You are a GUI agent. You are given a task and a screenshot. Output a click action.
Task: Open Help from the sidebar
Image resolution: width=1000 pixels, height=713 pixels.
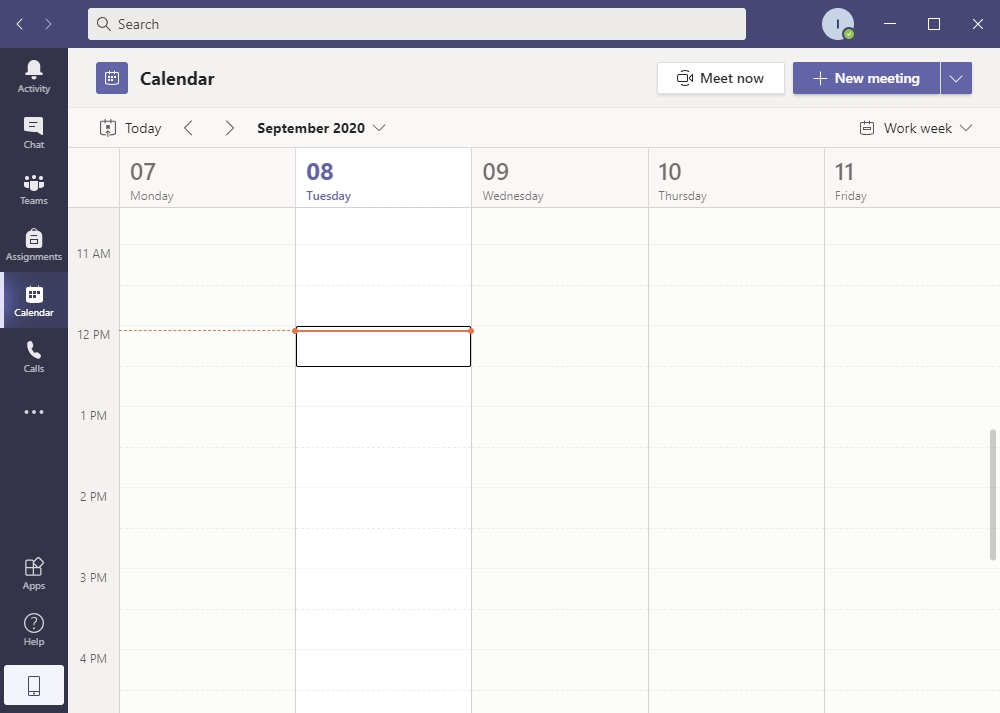[34, 629]
